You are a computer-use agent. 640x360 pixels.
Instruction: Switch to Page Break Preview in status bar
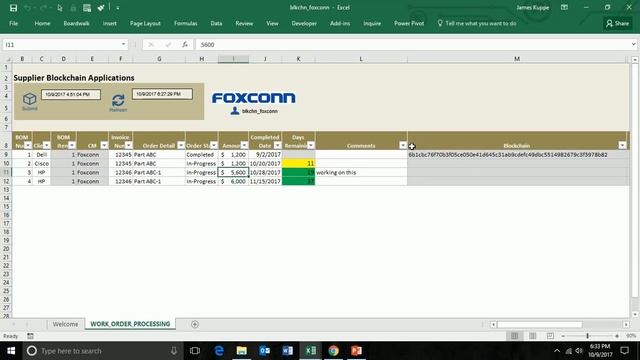550,336
